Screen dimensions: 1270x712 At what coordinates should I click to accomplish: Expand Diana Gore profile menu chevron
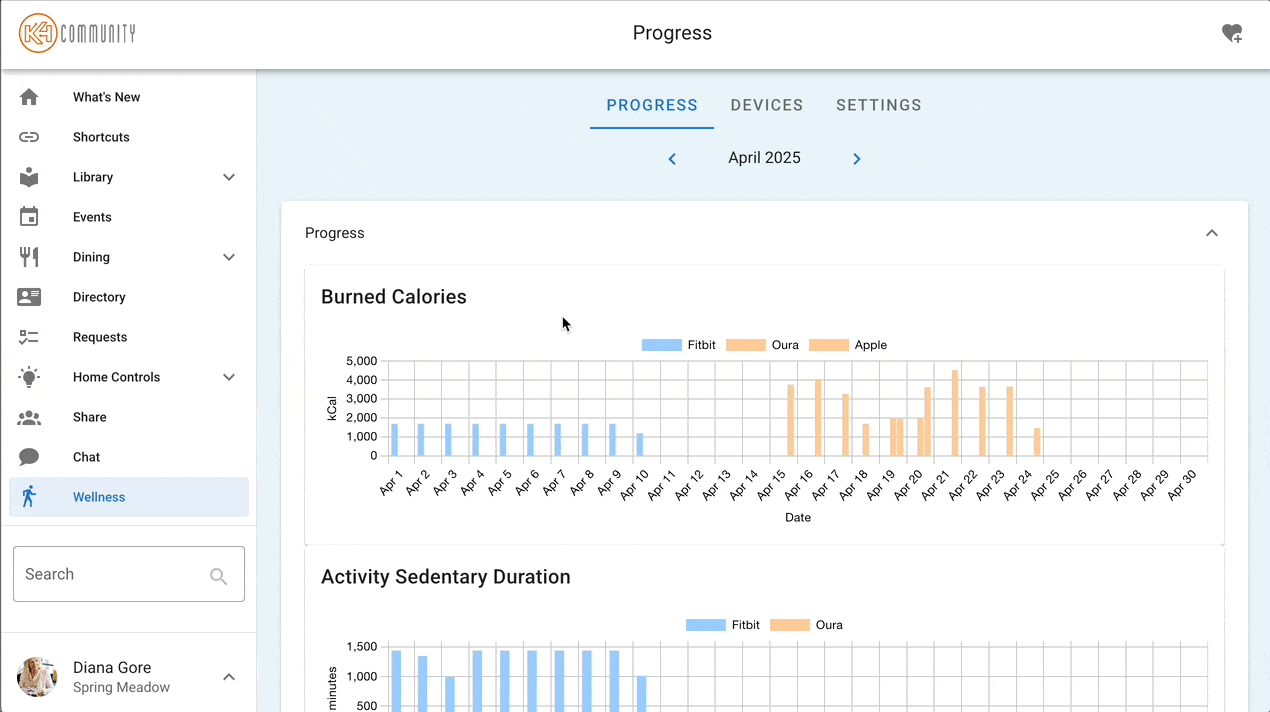click(x=229, y=677)
